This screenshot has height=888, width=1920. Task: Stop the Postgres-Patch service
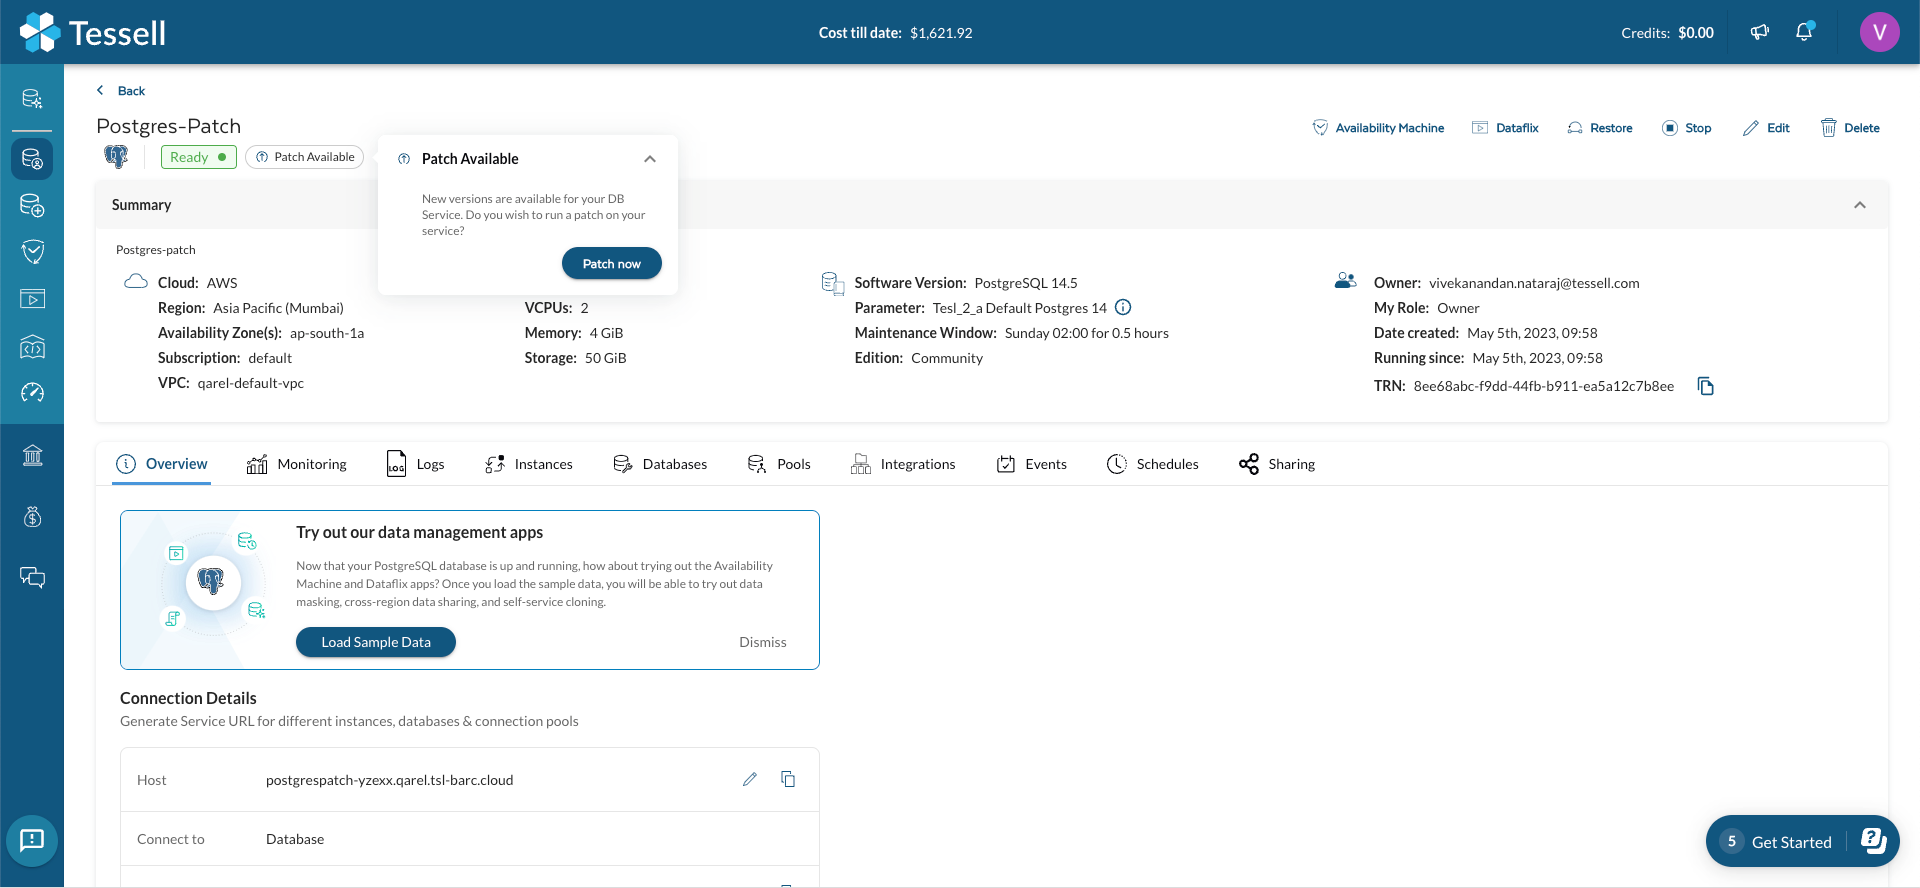[x=1687, y=128]
